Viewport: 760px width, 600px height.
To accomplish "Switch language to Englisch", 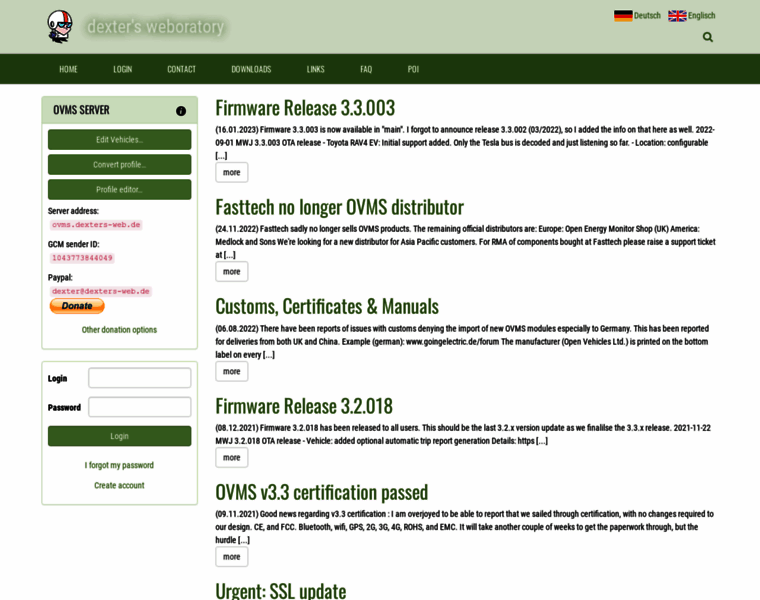I will click(701, 16).
